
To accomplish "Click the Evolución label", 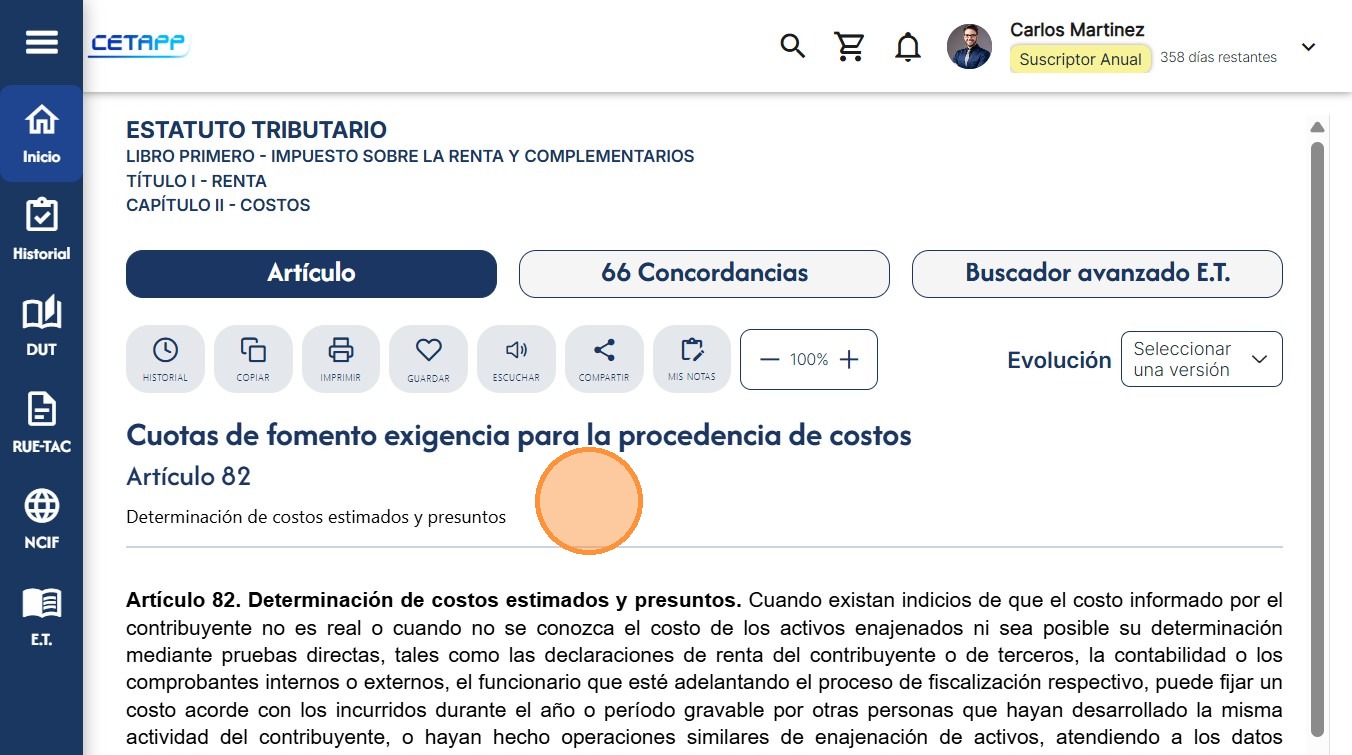I will point(1059,360).
